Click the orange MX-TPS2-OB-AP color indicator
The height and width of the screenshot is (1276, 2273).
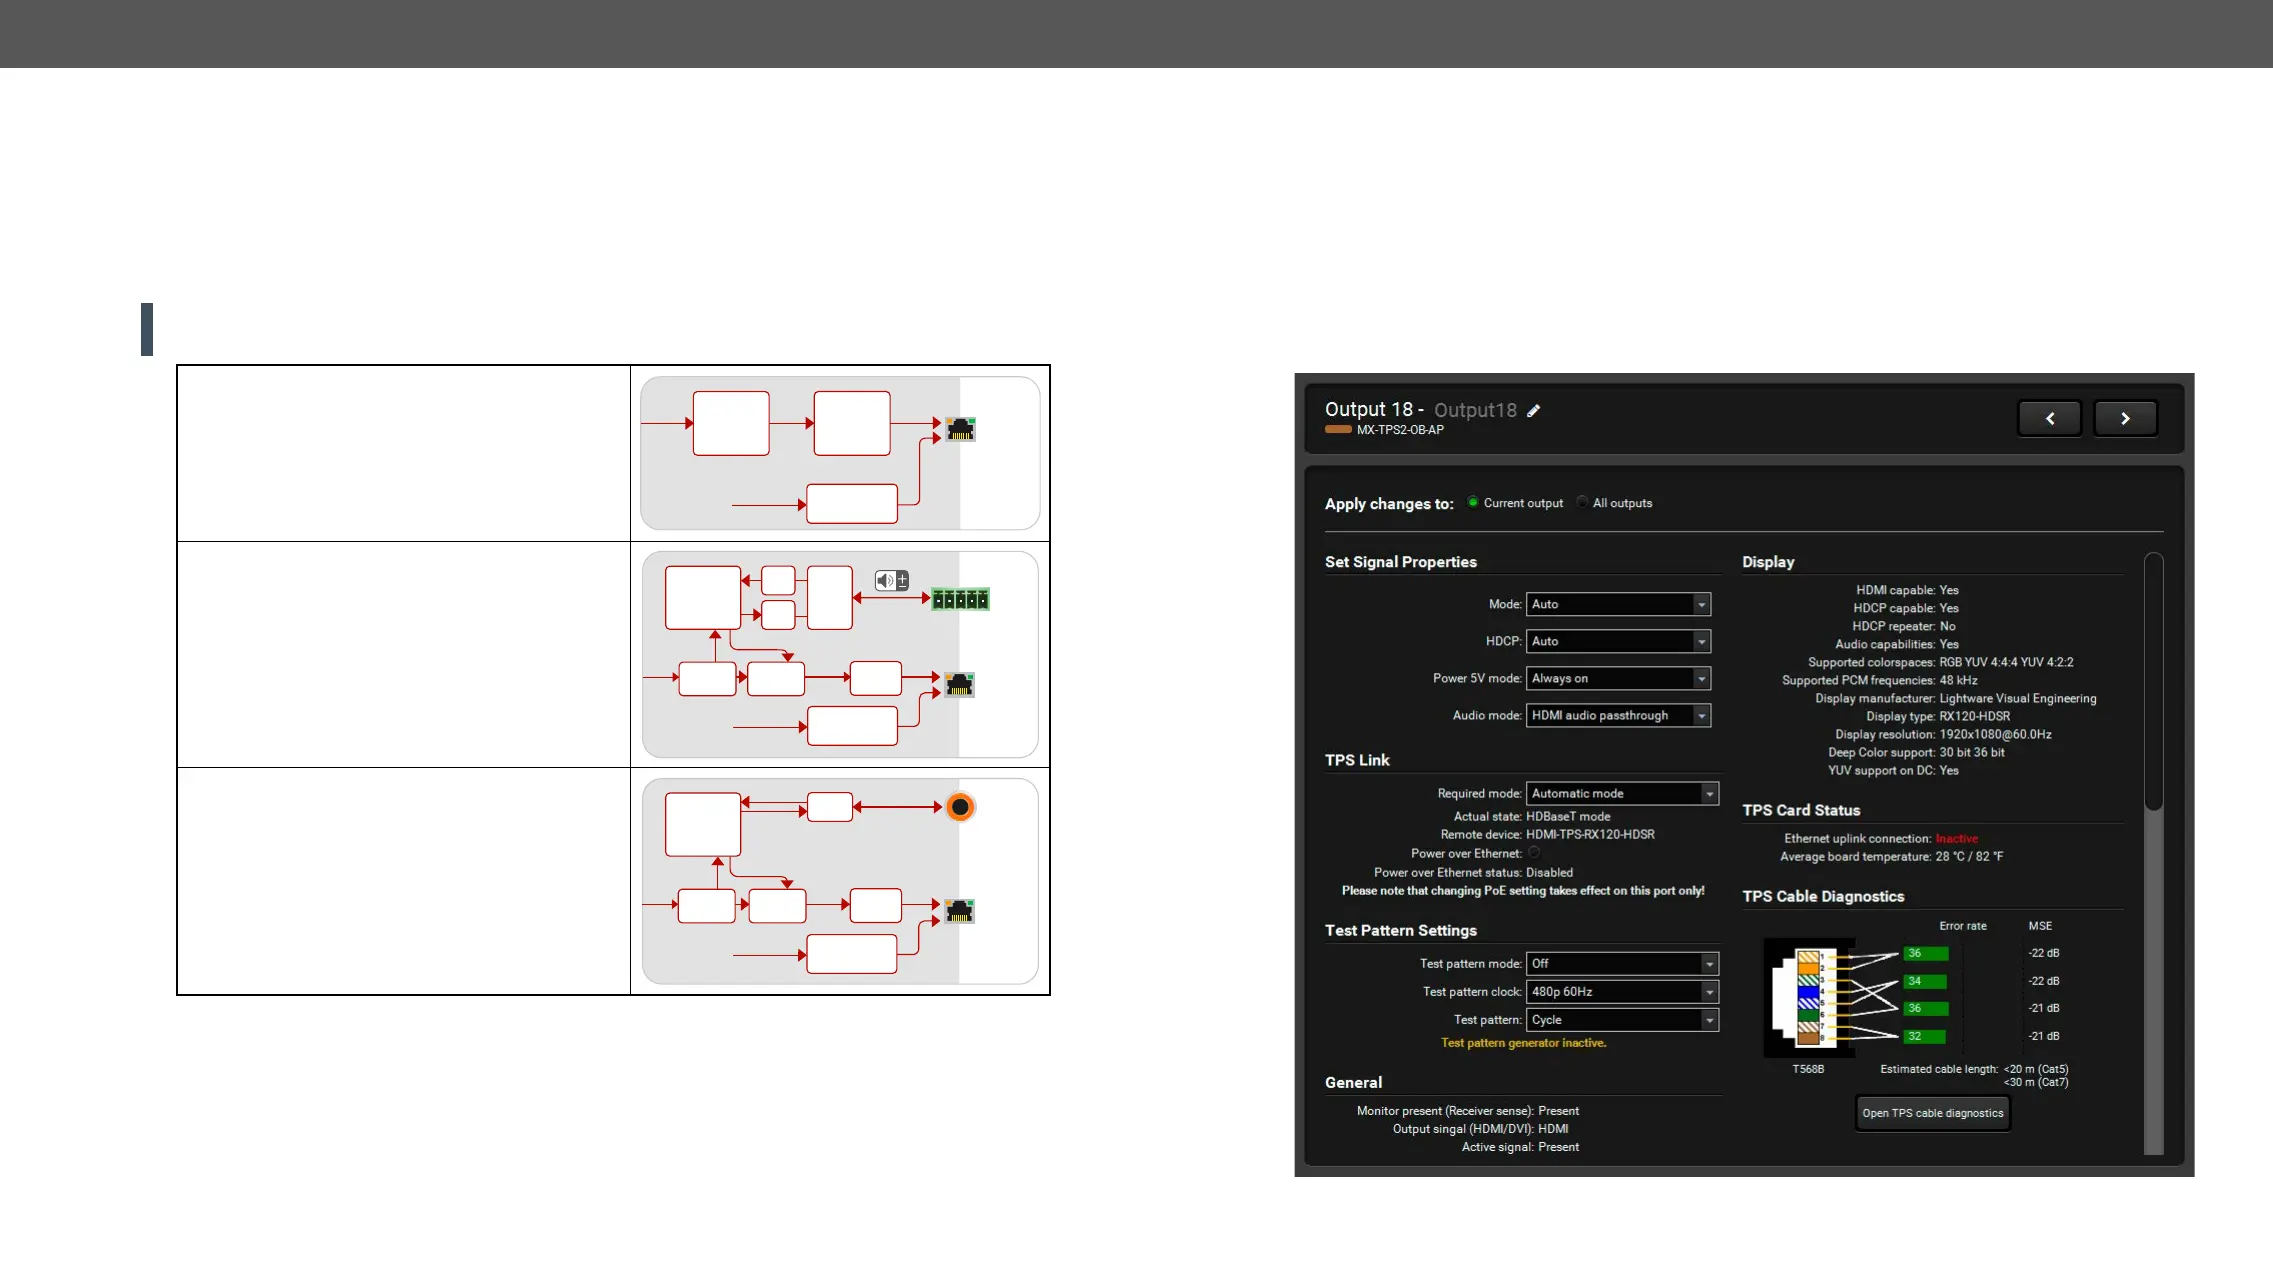tap(1338, 430)
